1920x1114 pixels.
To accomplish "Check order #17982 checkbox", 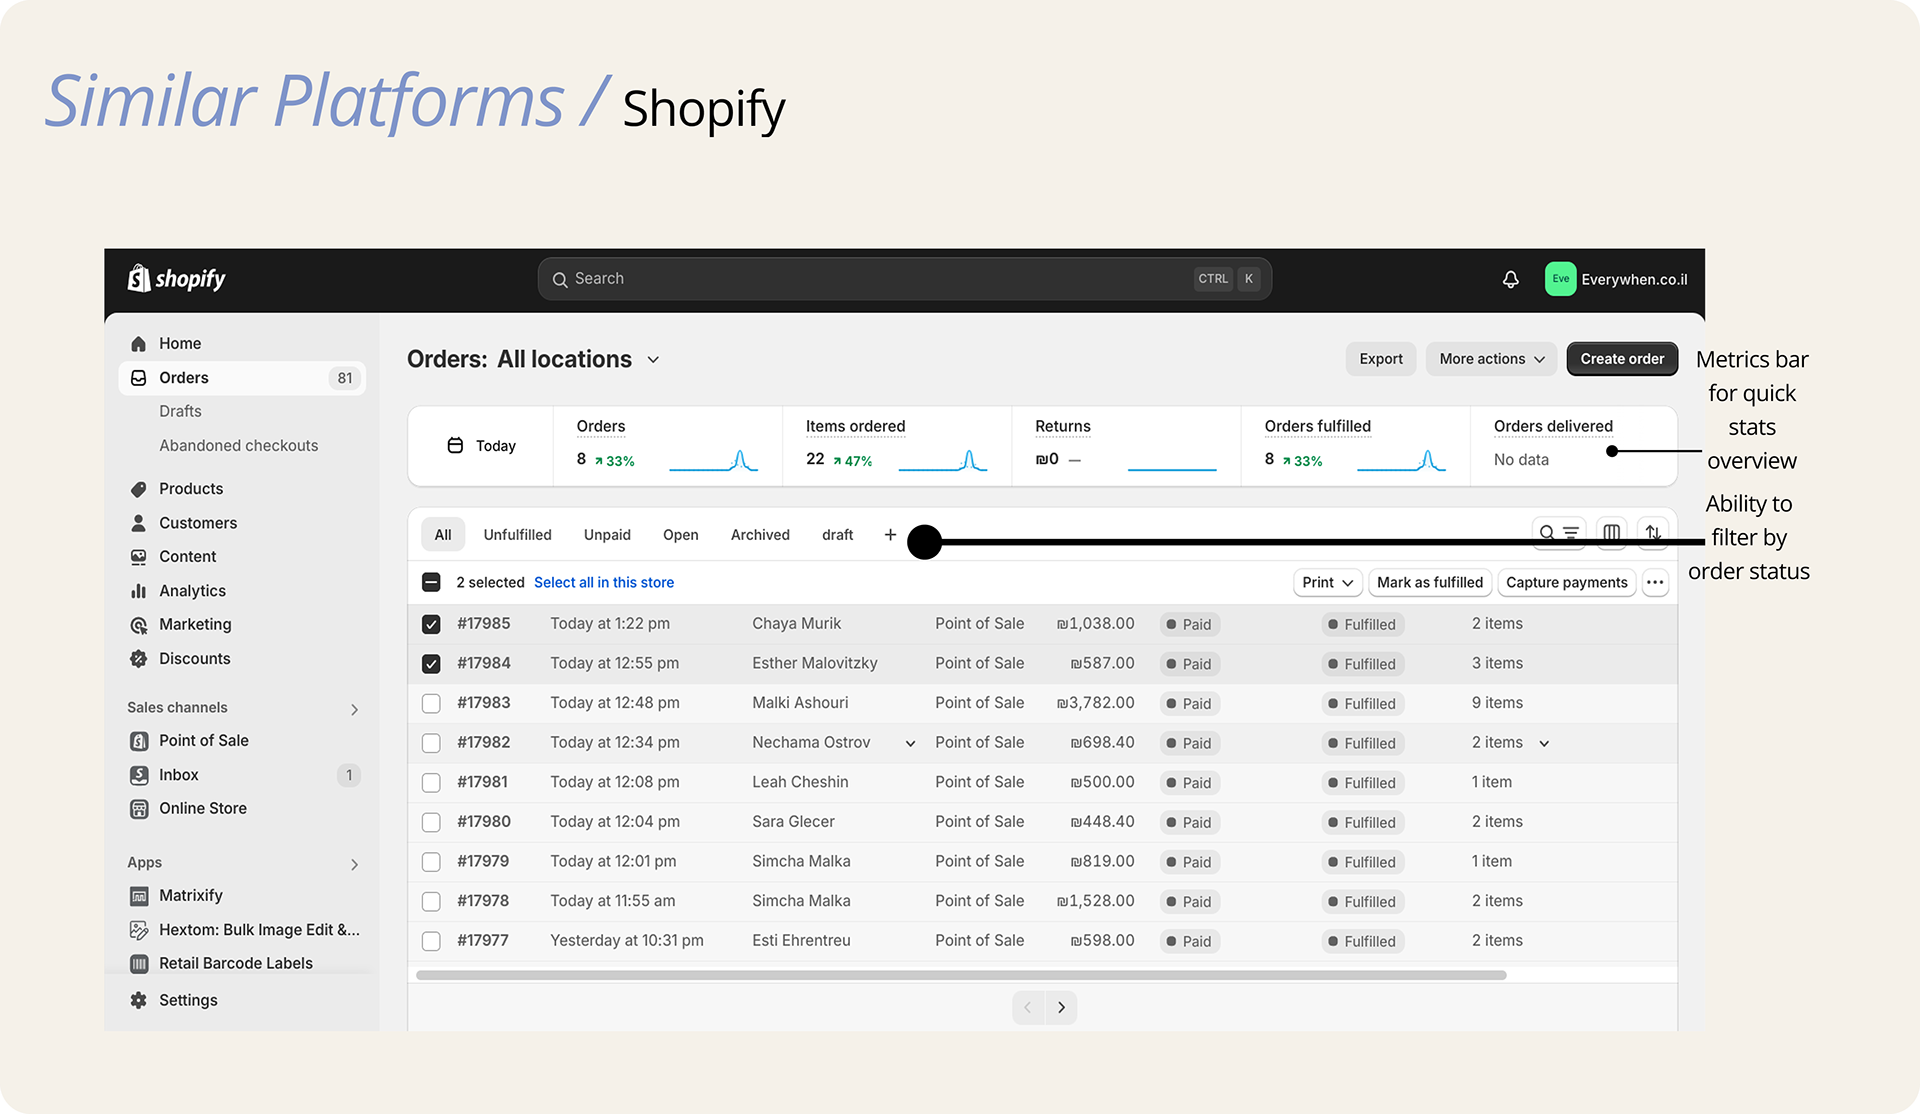I will tap(431, 743).
